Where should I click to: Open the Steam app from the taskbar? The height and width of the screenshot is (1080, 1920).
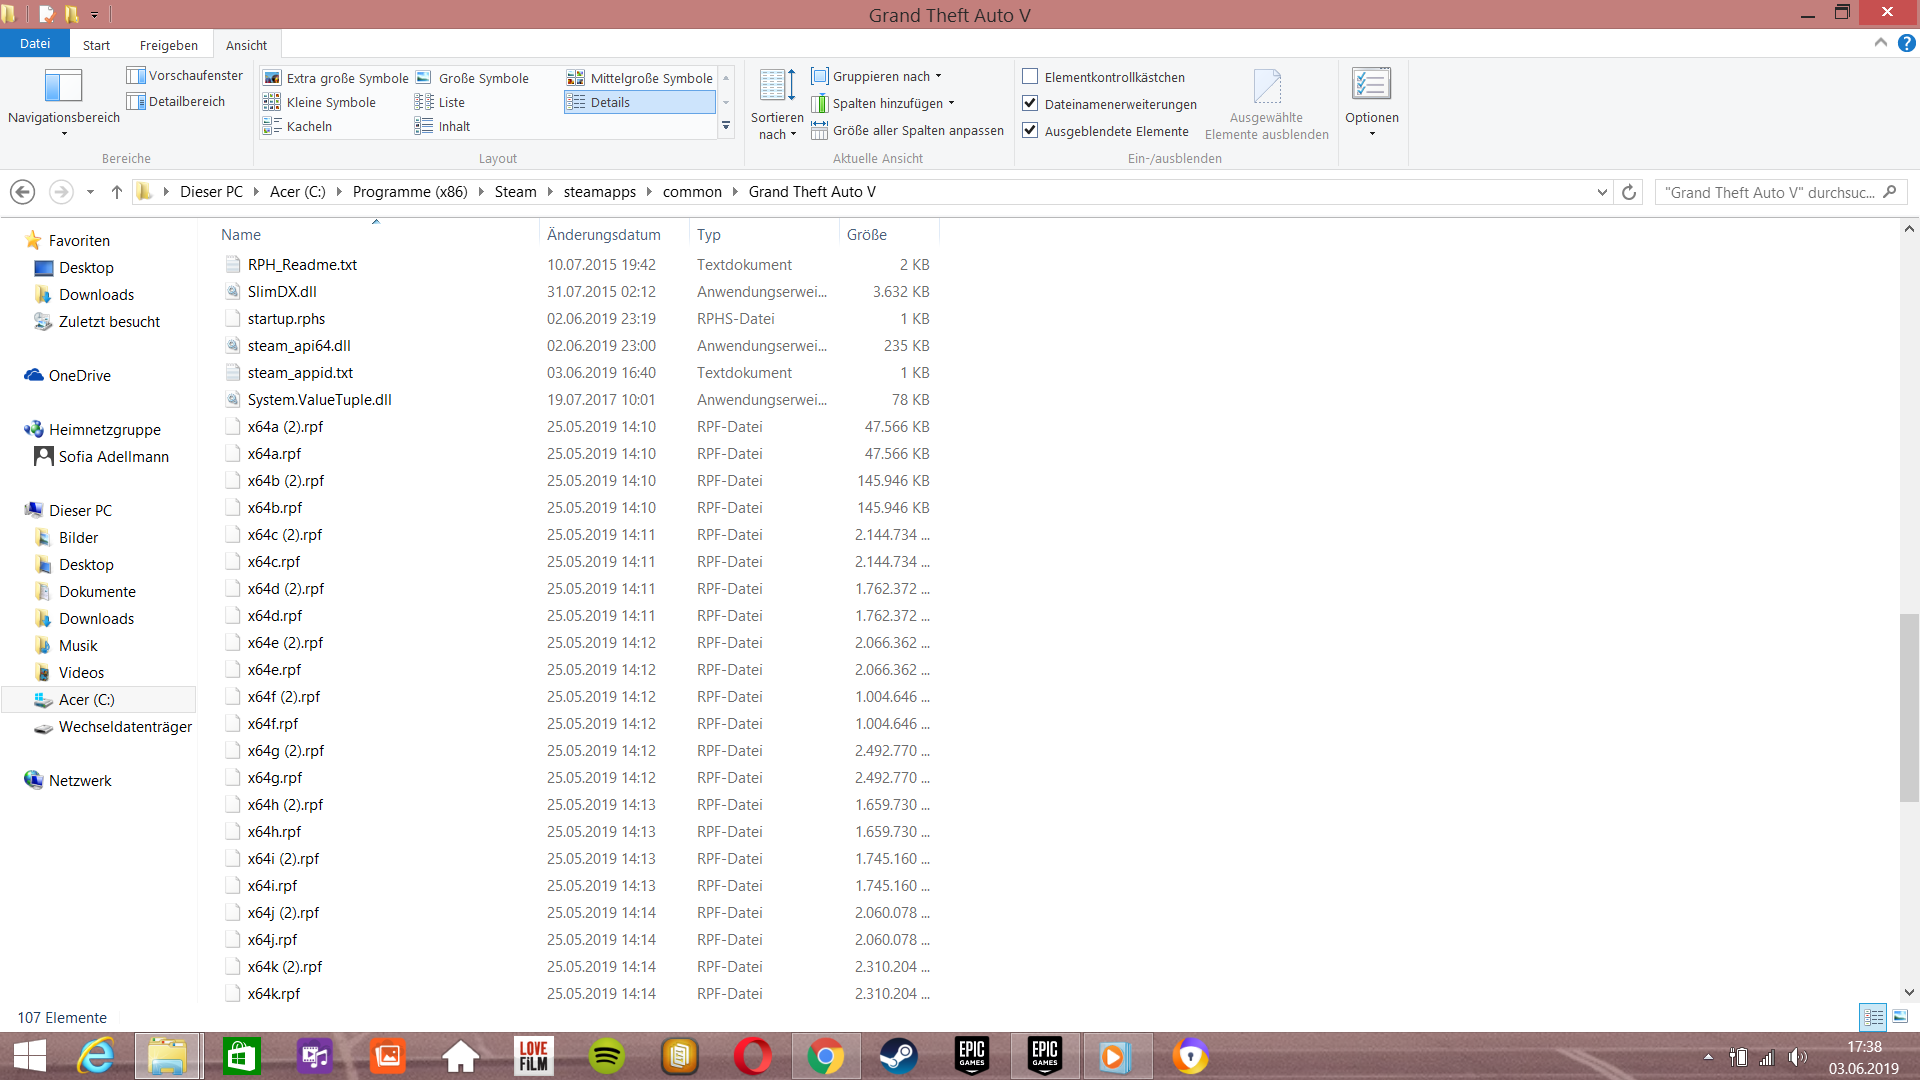(898, 1056)
